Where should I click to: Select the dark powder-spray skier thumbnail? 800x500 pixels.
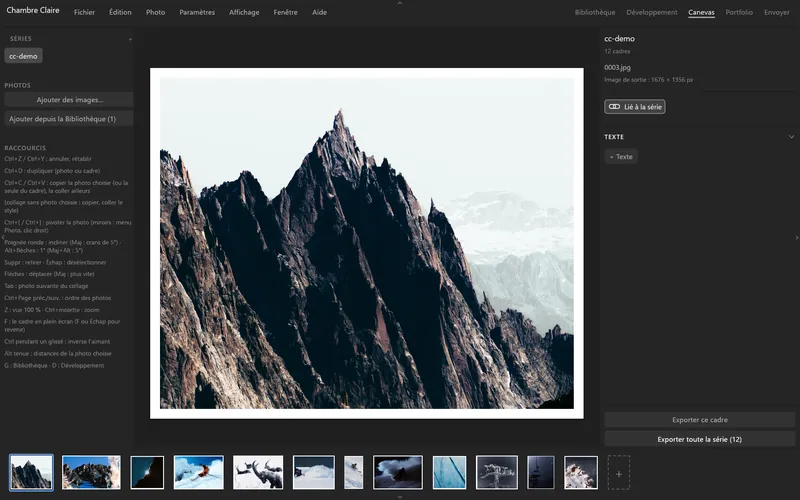point(398,472)
